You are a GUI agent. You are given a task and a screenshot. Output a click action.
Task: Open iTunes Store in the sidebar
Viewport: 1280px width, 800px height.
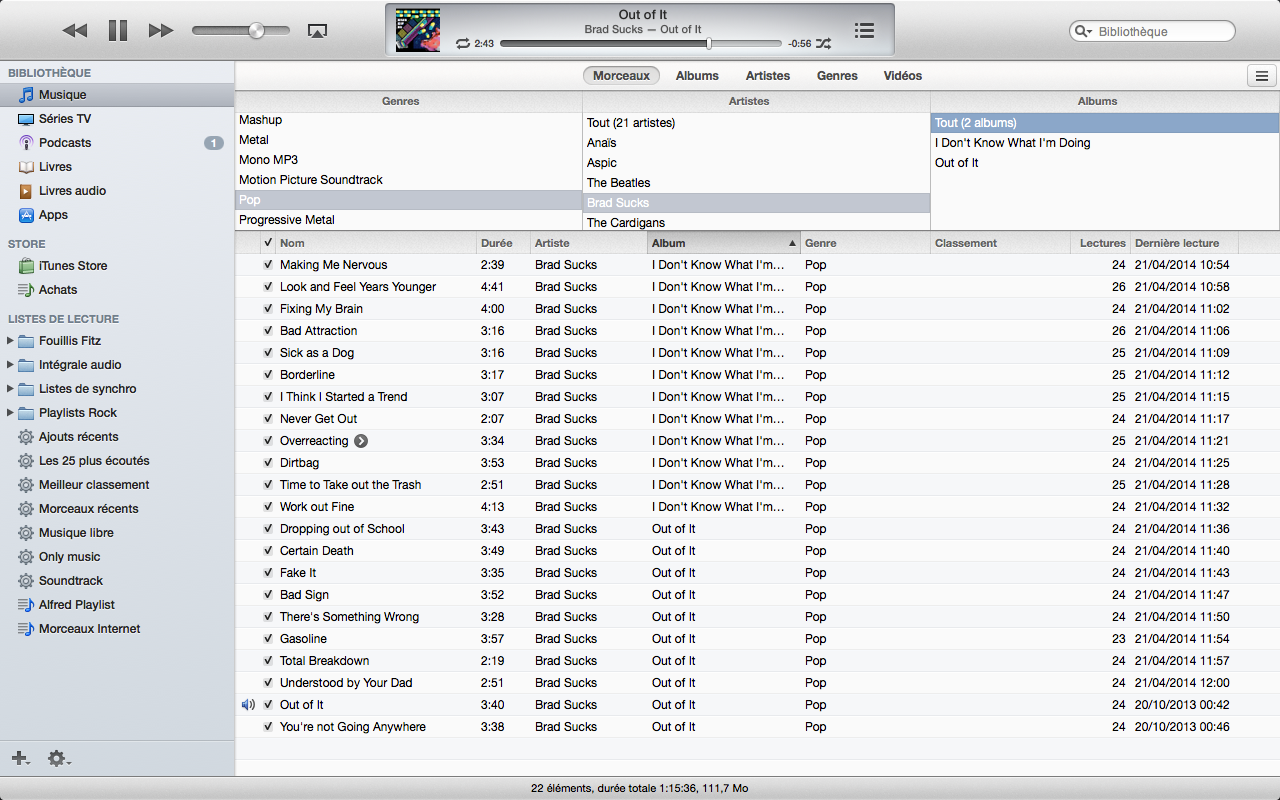tap(72, 266)
